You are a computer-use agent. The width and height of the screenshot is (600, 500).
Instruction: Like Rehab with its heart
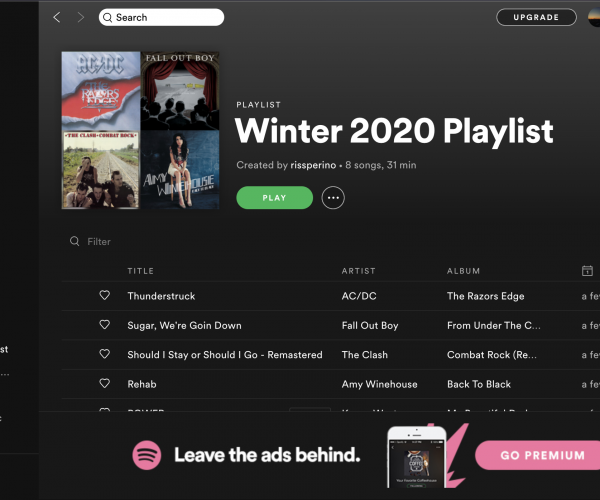(x=104, y=383)
